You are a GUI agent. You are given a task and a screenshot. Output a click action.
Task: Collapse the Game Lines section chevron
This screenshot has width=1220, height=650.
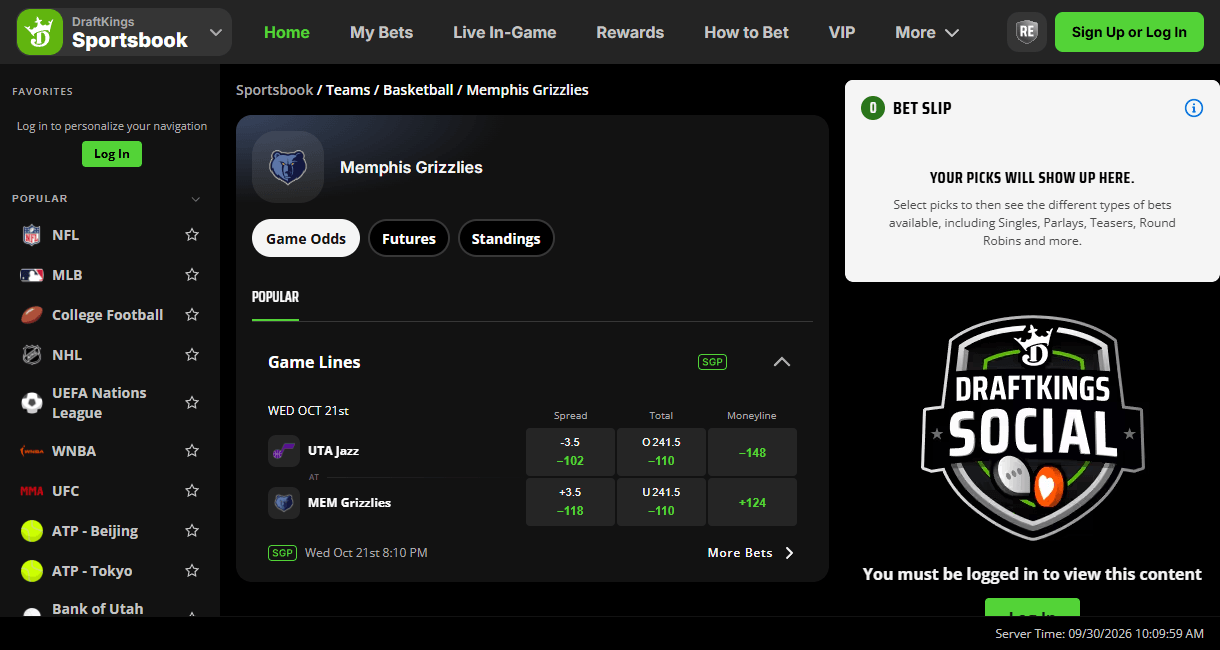(782, 362)
